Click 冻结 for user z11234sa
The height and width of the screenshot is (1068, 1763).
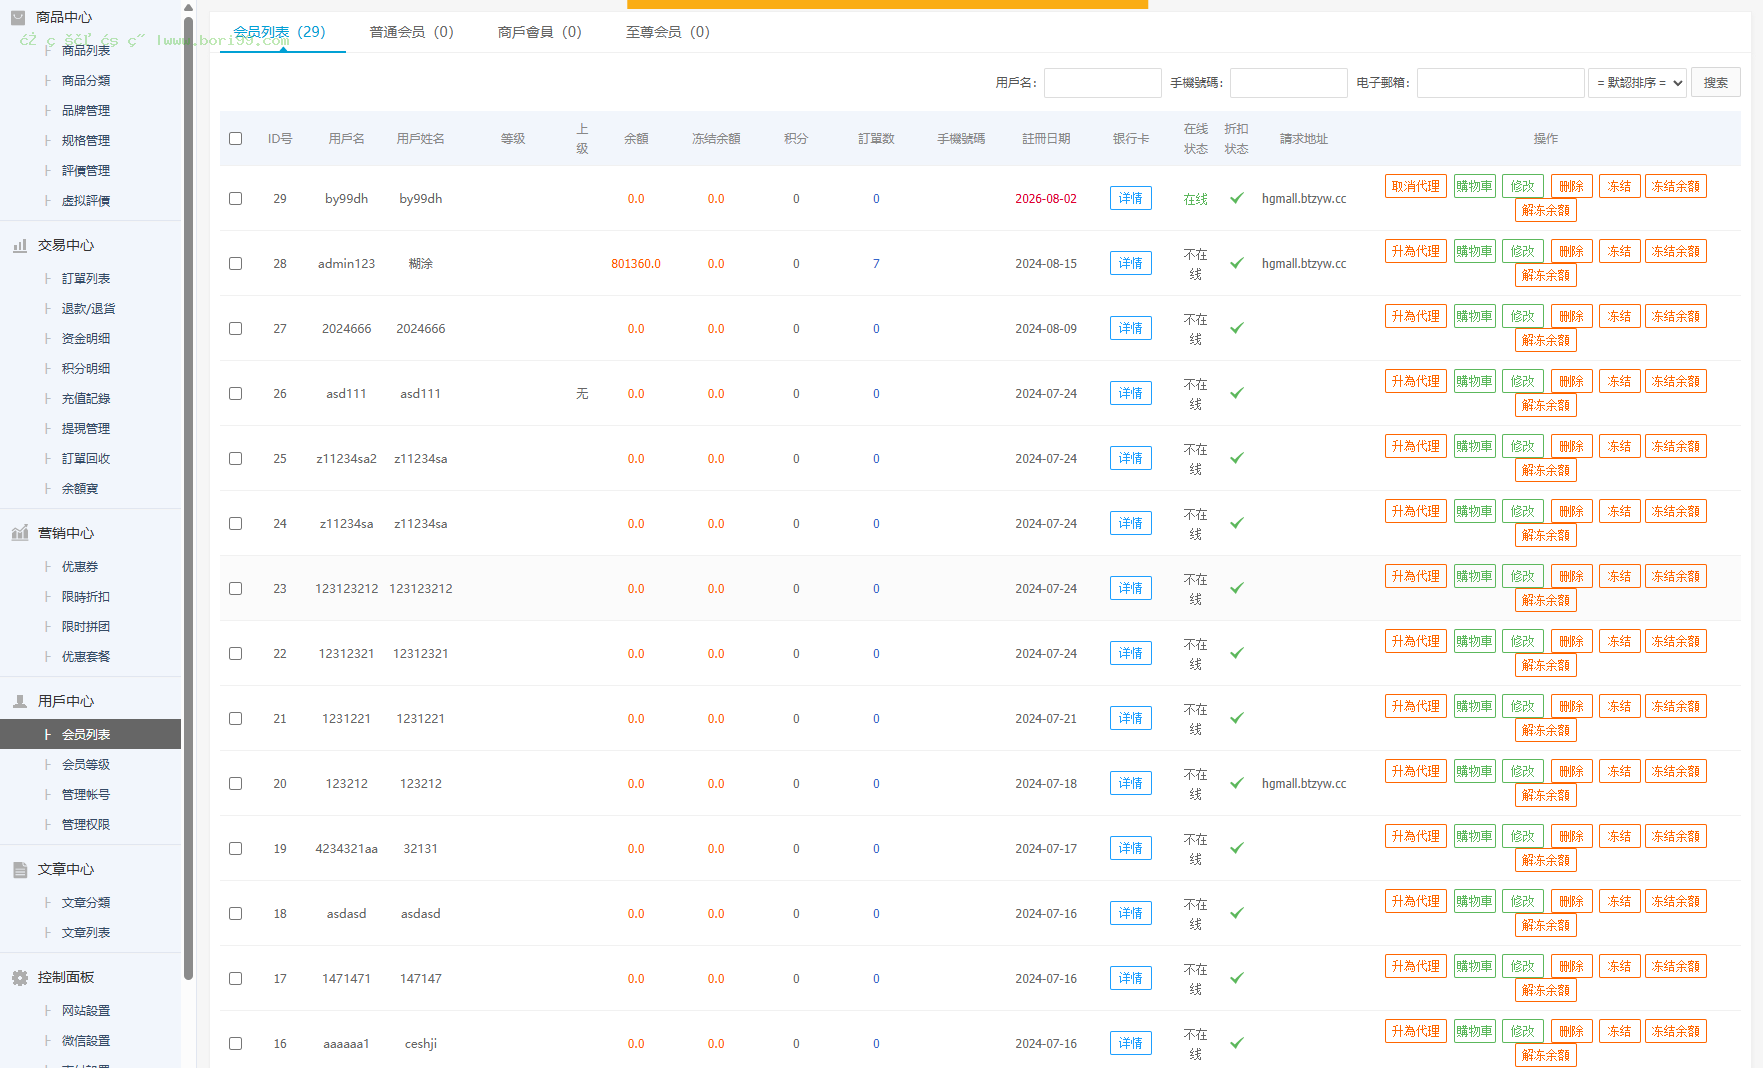point(1620,511)
